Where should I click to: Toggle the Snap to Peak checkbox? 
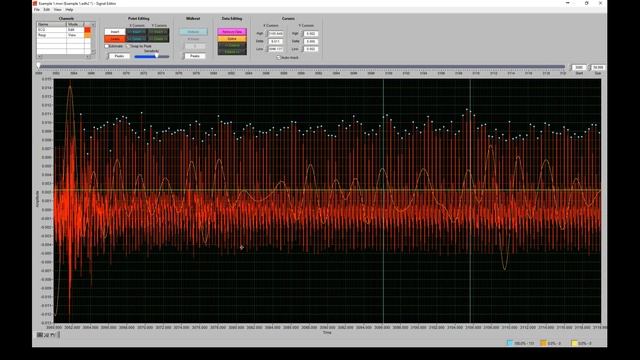(x=128, y=46)
